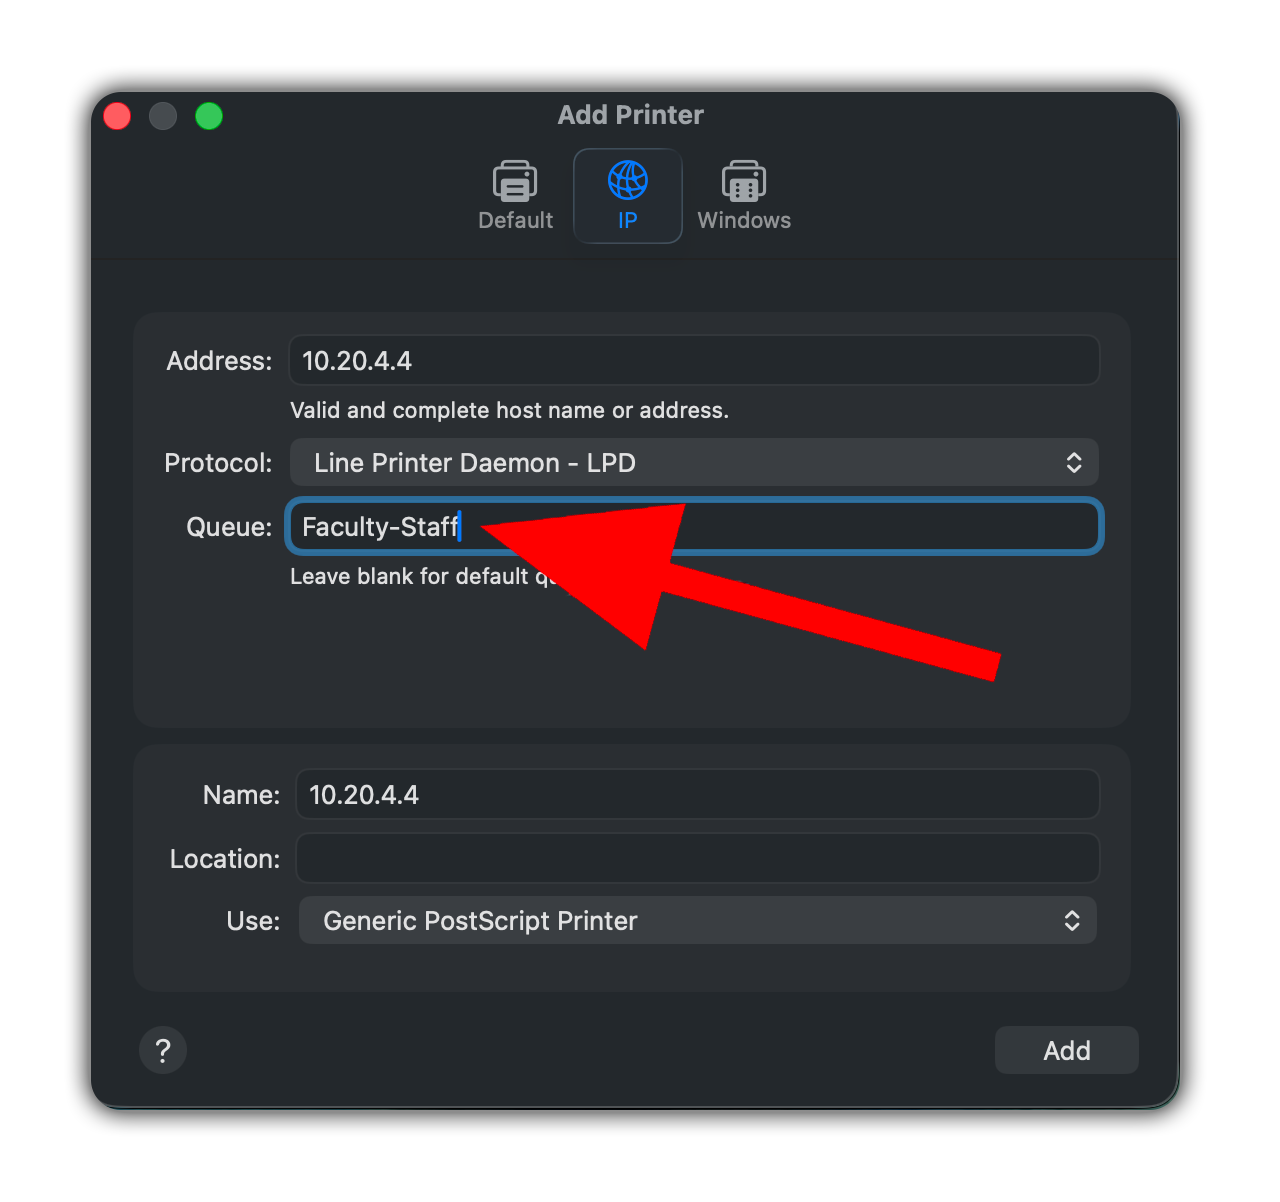Click the empty Location field

point(698,858)
